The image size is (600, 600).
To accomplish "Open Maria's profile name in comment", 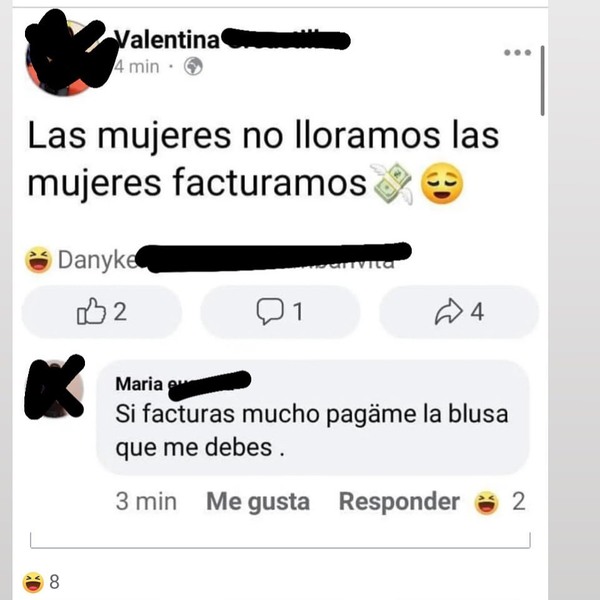I will [x=139, y=384].
